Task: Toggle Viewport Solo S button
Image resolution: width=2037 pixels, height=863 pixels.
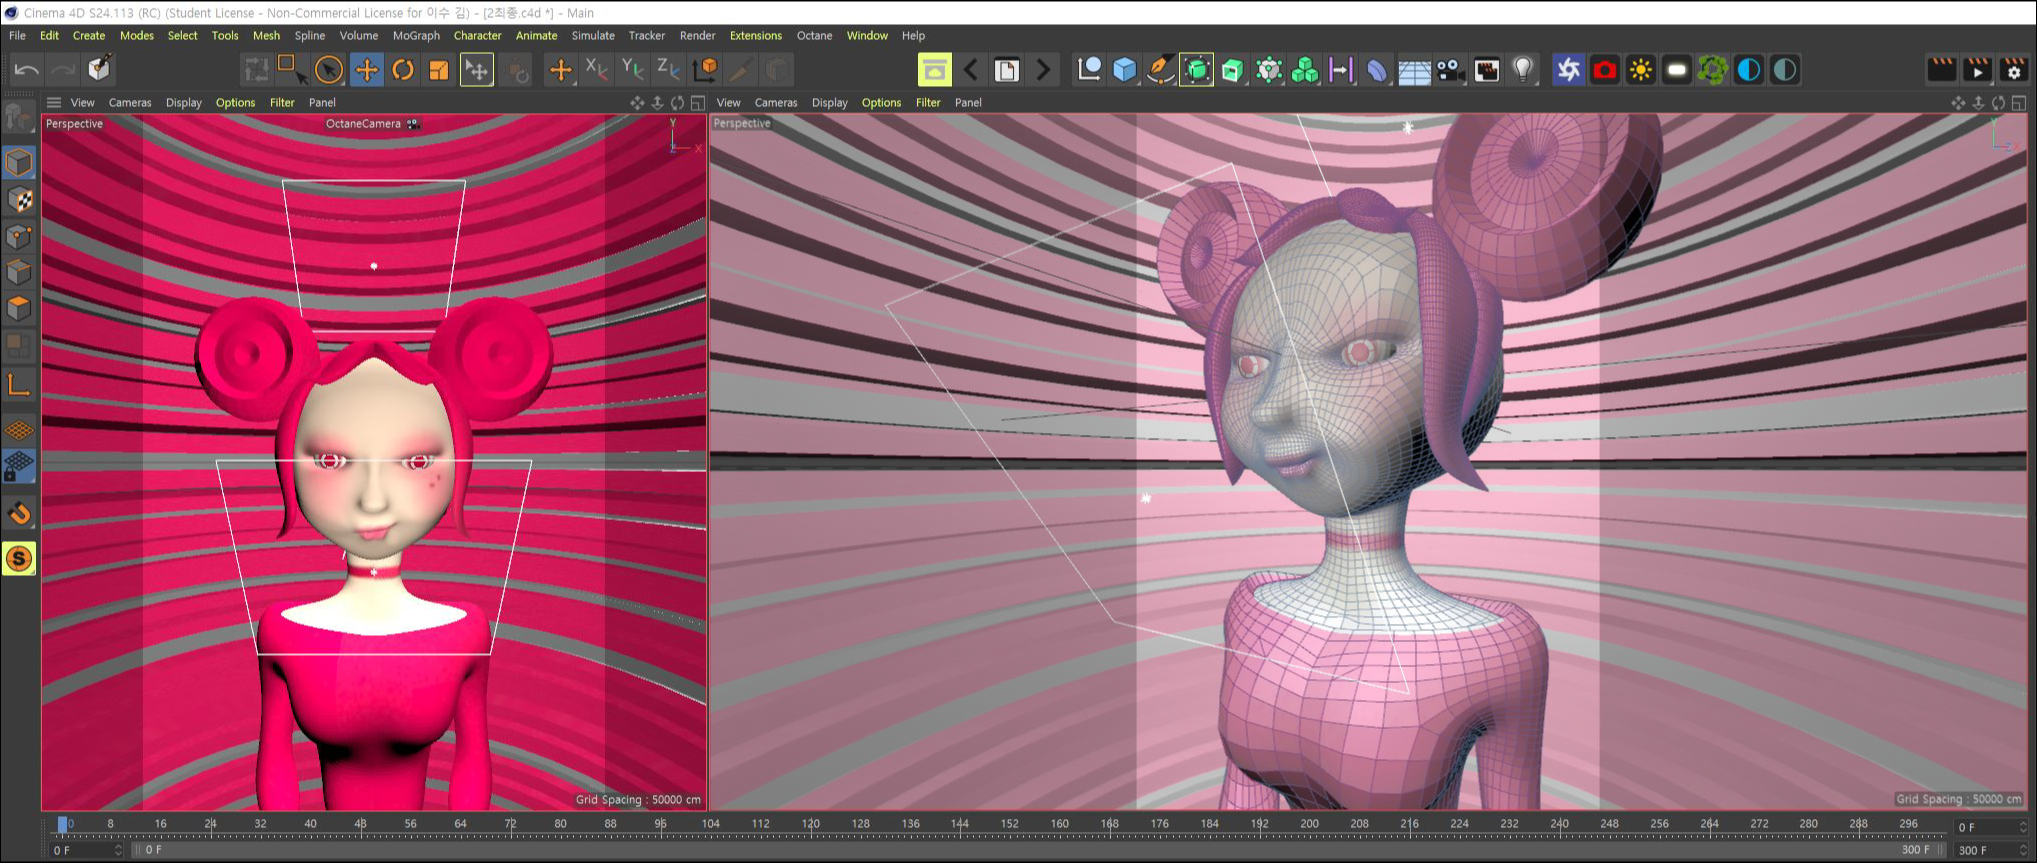Action: pos(19,559)
